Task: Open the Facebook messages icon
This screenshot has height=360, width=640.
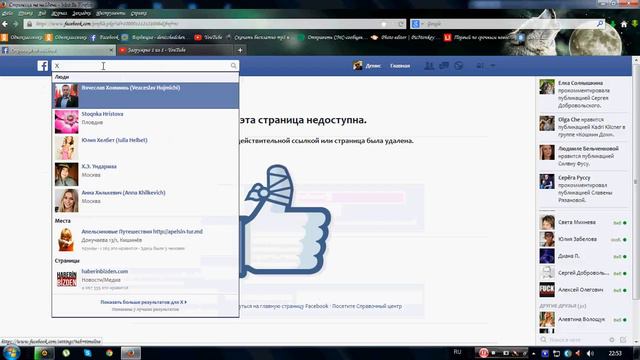Action: click(x=444, y=66)
